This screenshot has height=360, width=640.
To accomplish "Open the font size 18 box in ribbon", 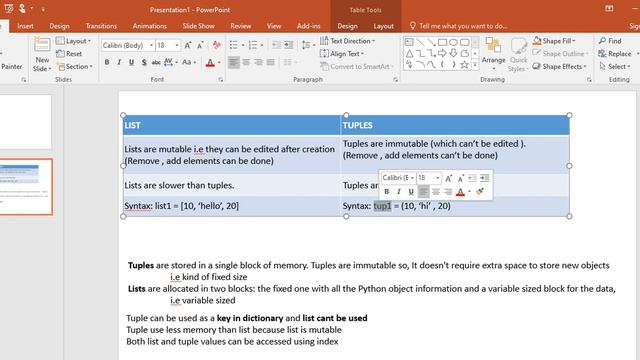I will pyautogui.click(x=168, y=45).
